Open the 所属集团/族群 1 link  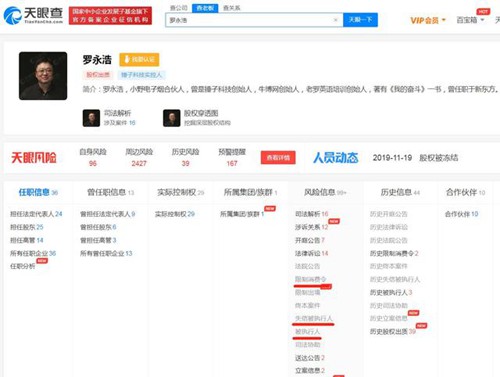point(242,214)
